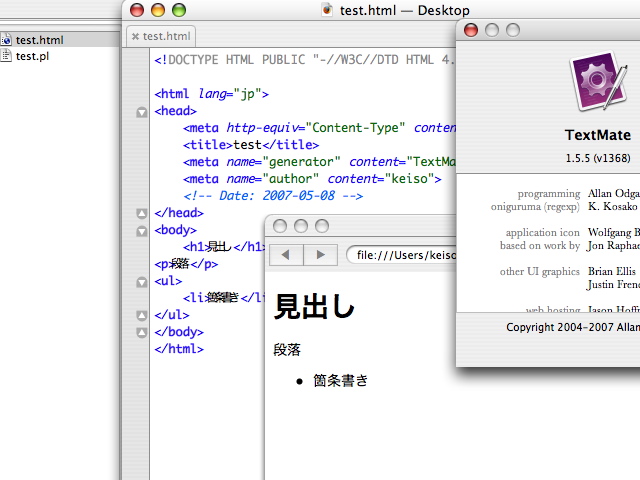Click the TextMate application icon in About window
Viewport: 640px width, 480px height.
tap(597, 85)
